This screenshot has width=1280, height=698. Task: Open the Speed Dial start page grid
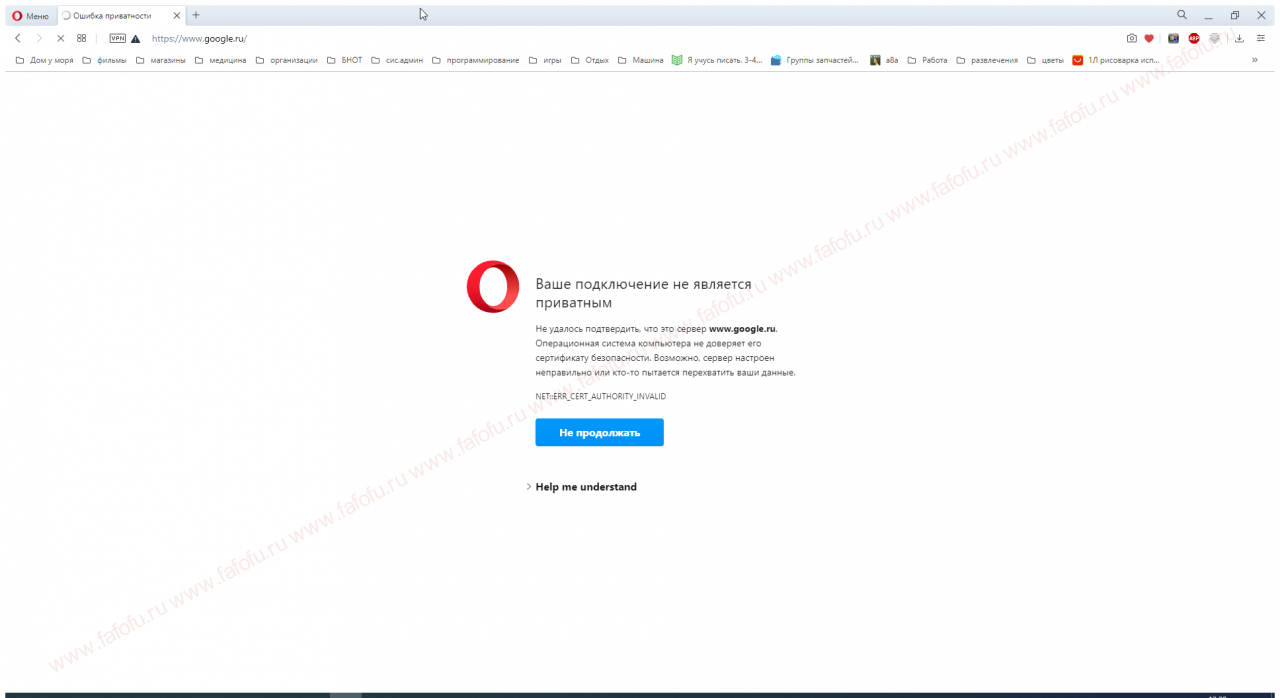(82, 38)
